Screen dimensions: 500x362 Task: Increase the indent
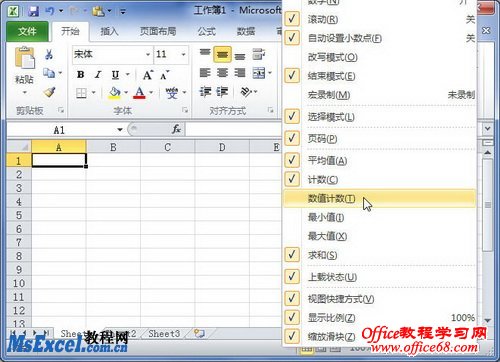222,92
